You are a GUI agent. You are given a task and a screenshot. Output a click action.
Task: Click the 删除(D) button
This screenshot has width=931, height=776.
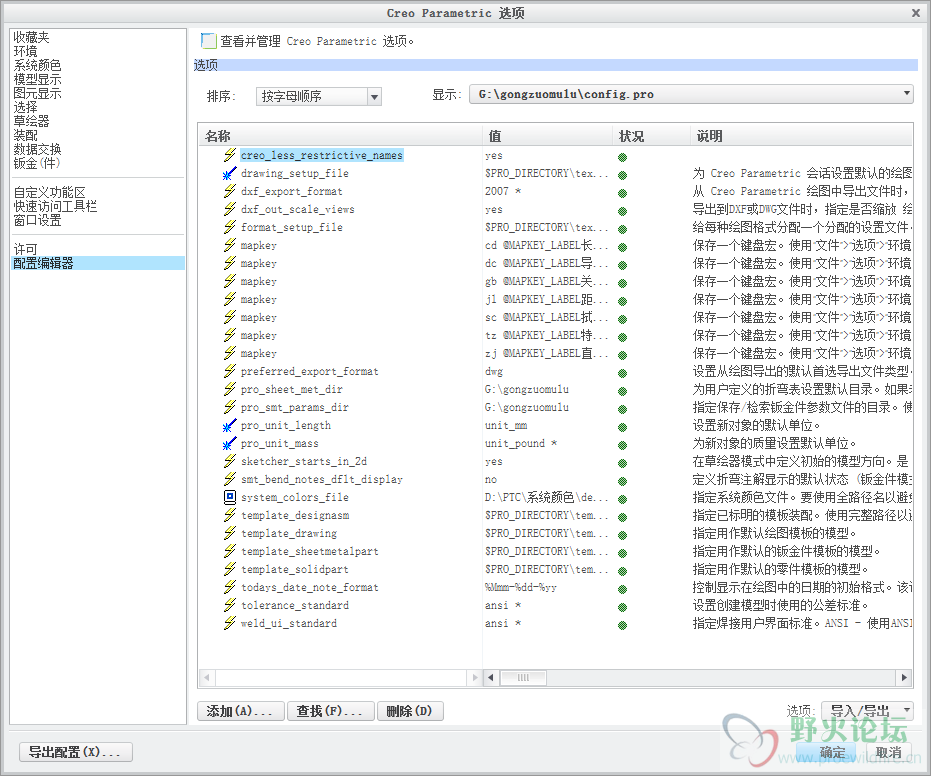[x=410, y=711]
